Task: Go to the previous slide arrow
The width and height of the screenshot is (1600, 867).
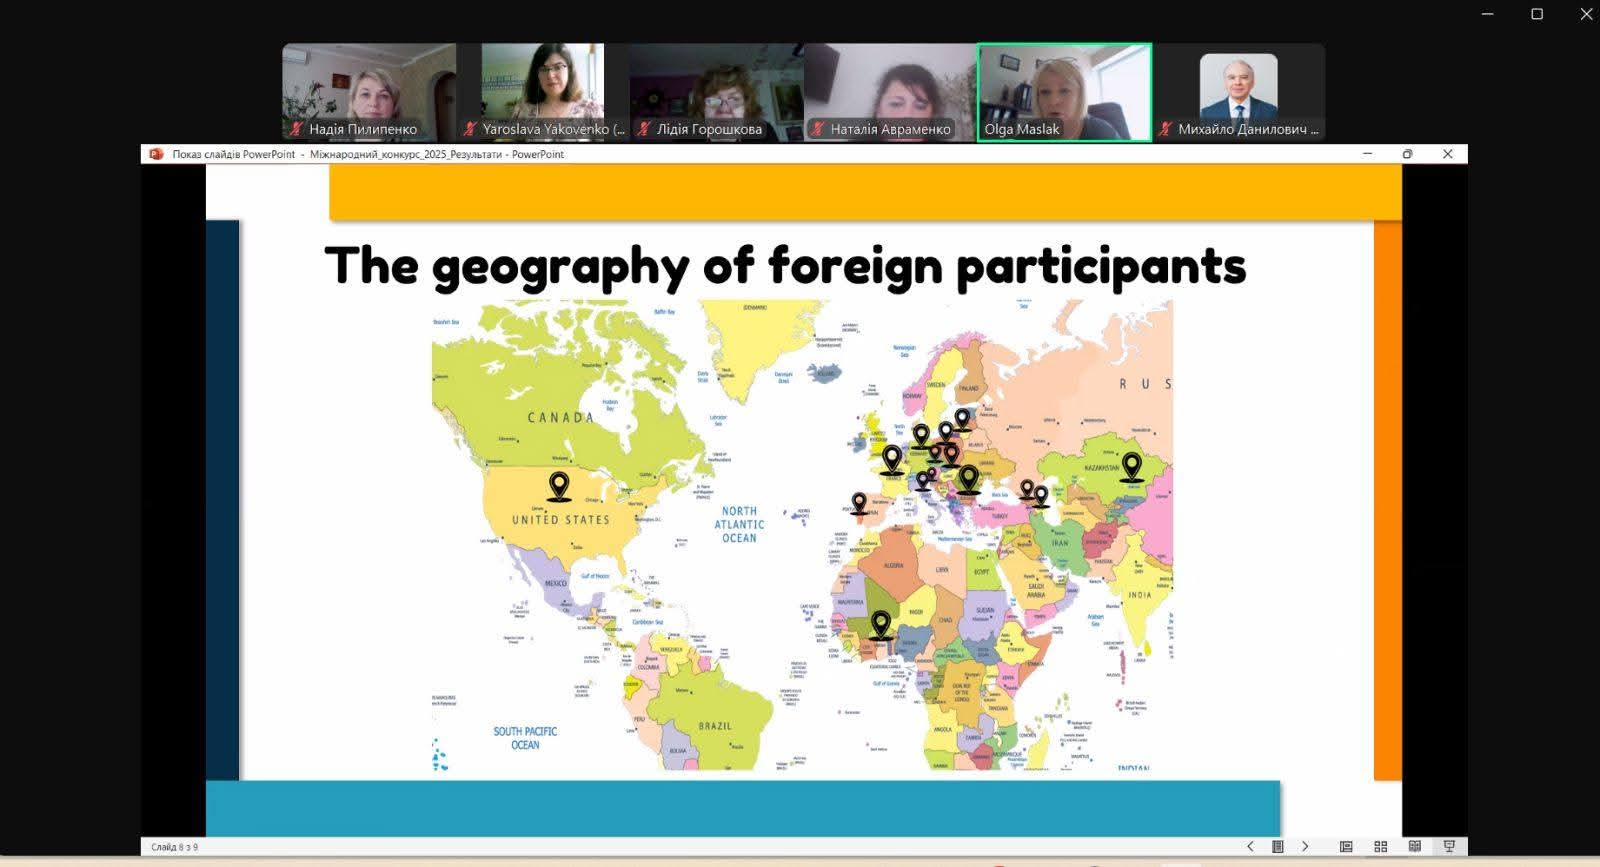Action: (1250, 846)
